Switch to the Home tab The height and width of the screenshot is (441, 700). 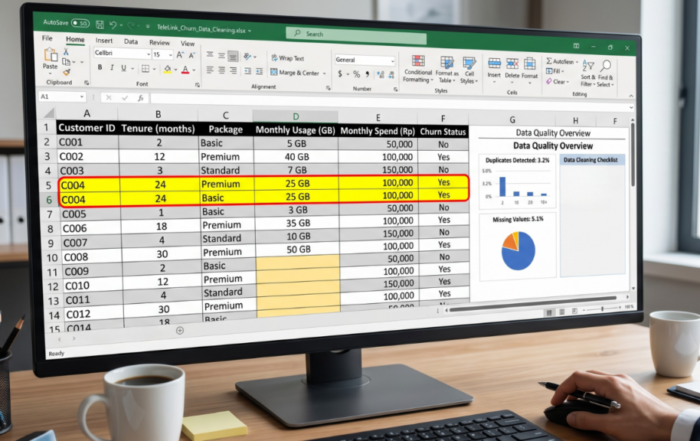pos(75,39)
